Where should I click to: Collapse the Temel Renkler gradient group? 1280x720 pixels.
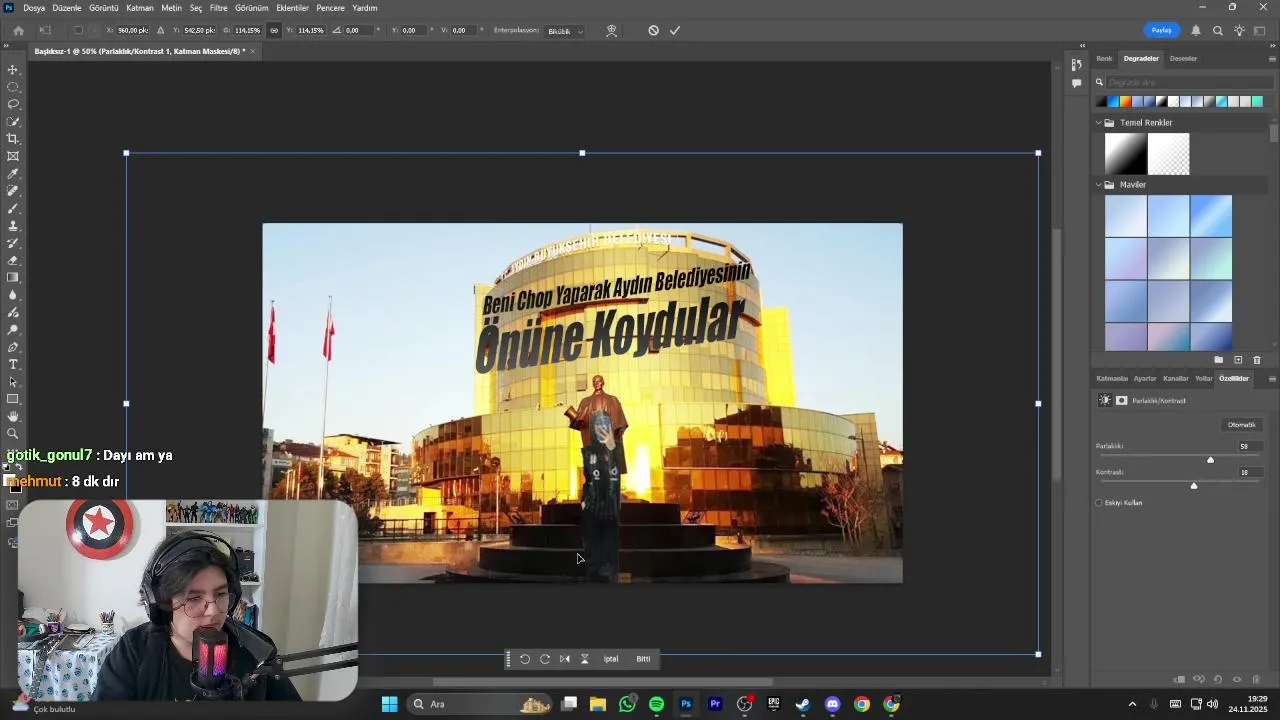pyautogui.click(x=1098, y=123)
